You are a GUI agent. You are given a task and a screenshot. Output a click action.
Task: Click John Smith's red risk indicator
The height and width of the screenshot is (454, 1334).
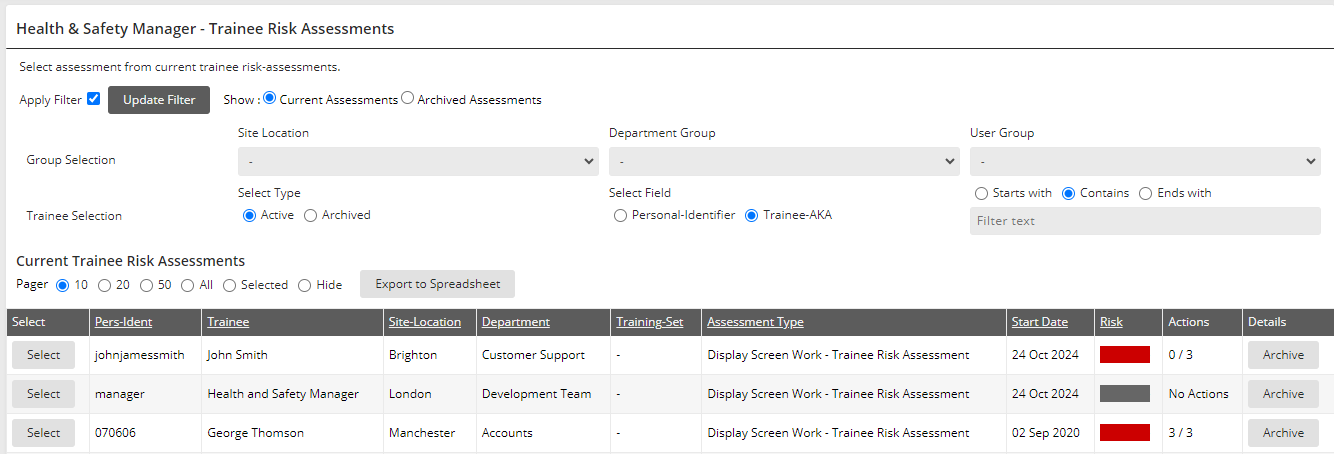(1124, 355)
